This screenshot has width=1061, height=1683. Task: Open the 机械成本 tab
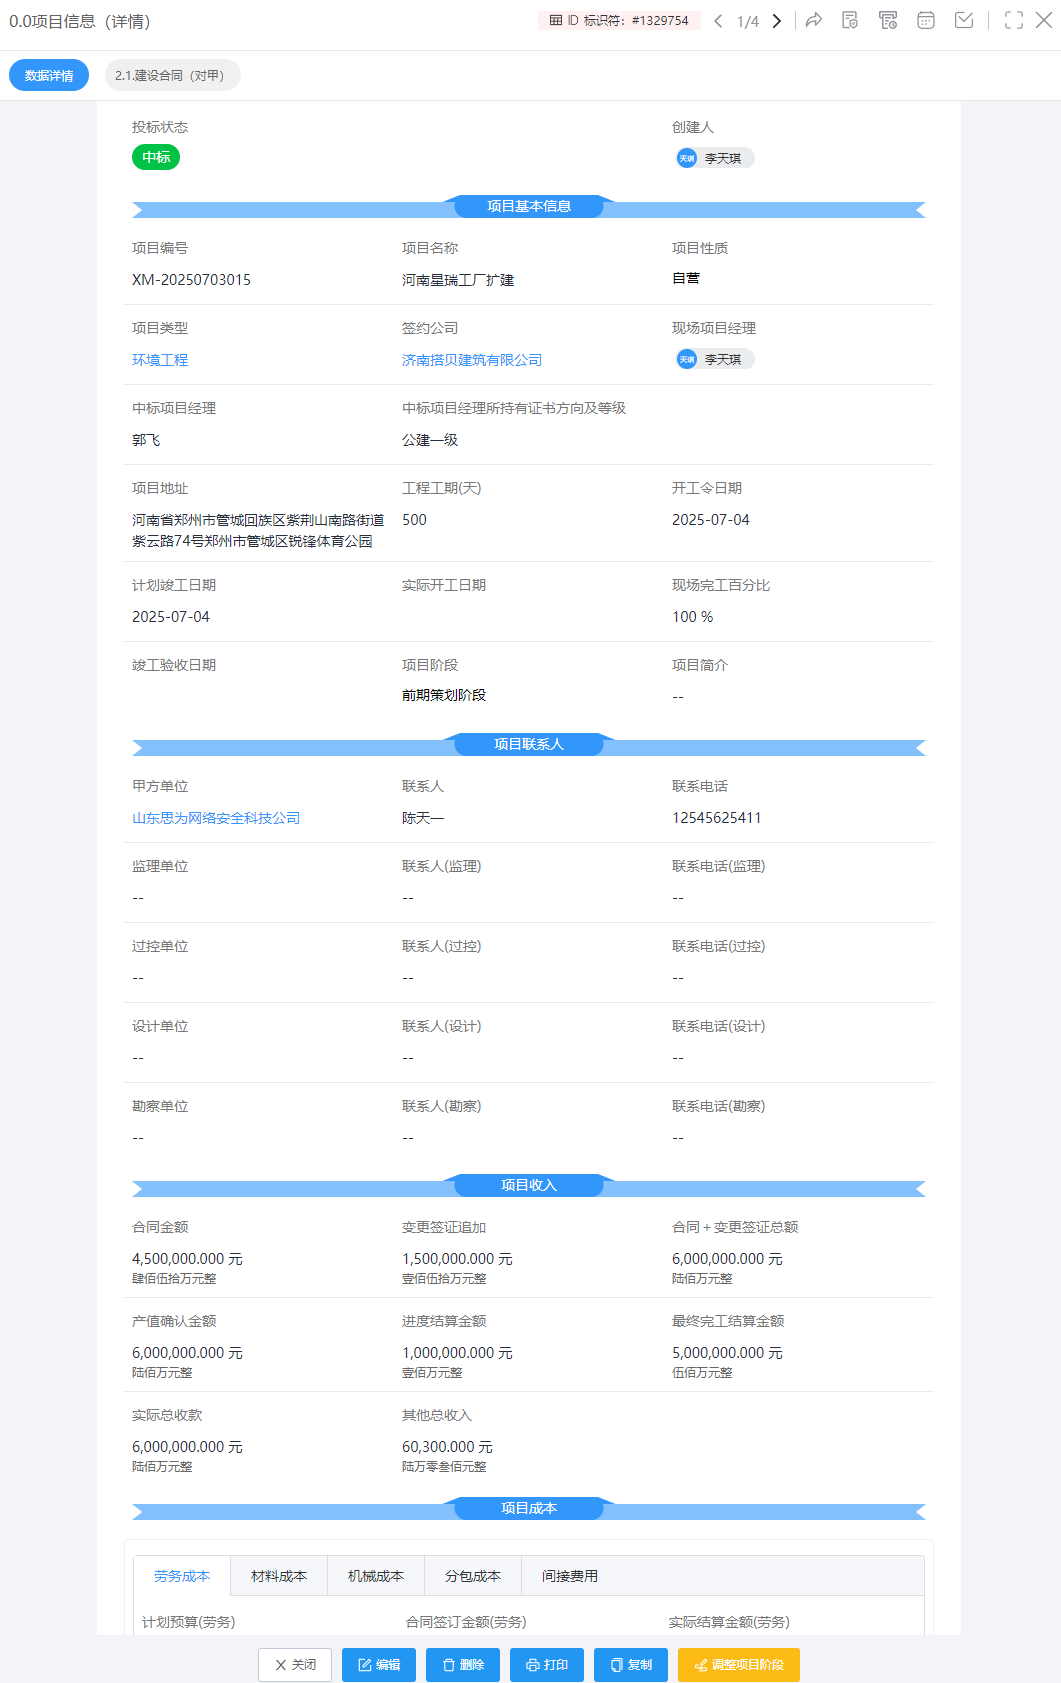pos(376,1576)
